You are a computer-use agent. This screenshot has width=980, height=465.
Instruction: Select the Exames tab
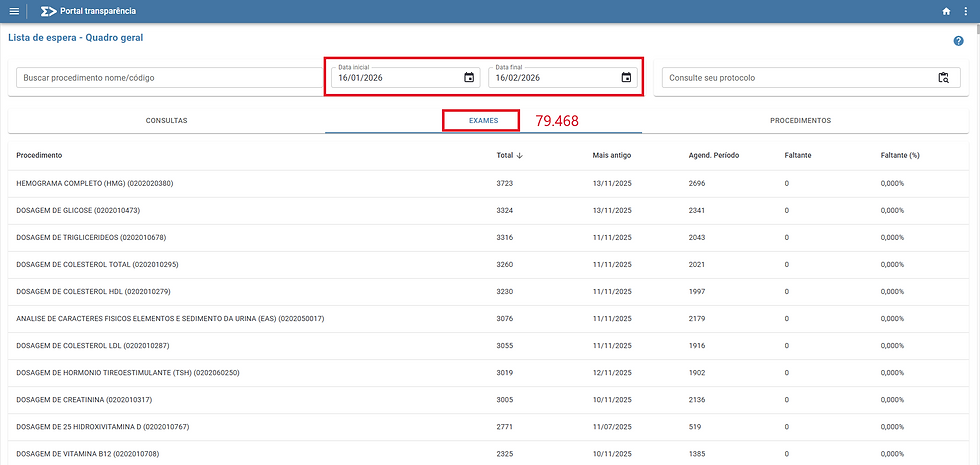tap(483, 121)
